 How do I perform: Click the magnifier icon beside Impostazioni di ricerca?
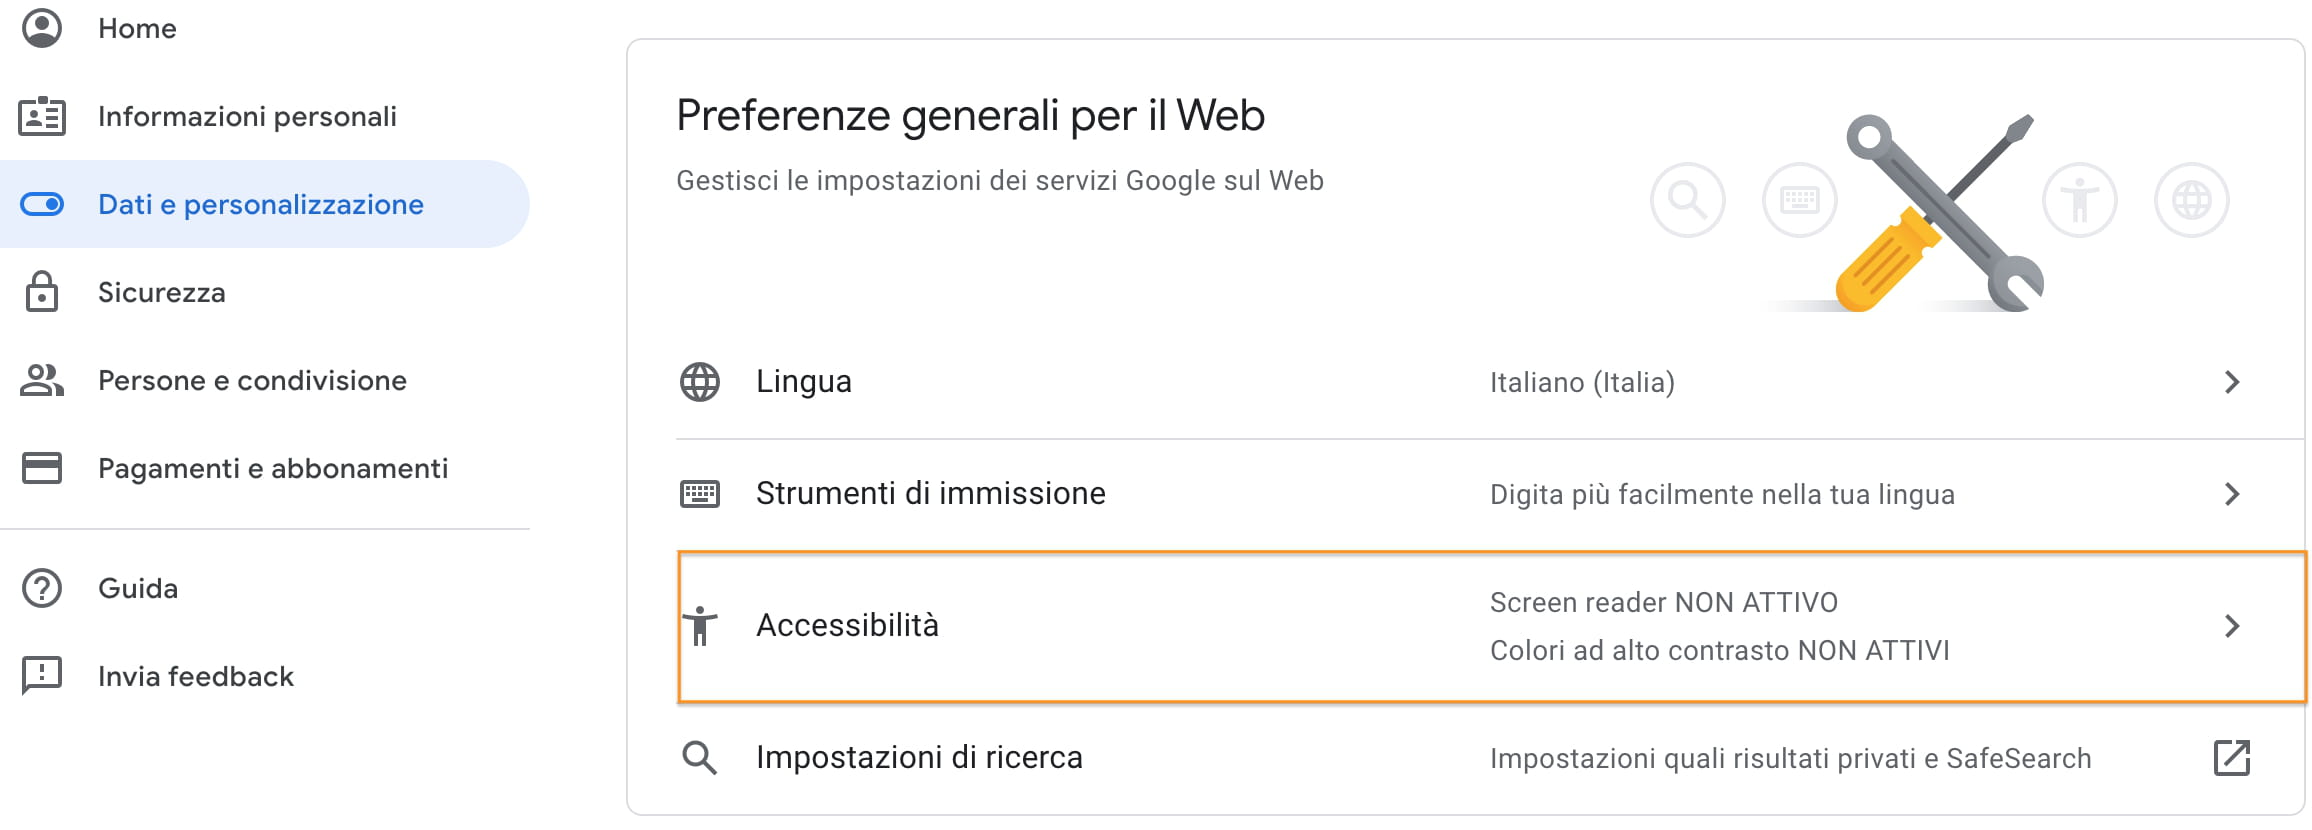click(700, 758)
